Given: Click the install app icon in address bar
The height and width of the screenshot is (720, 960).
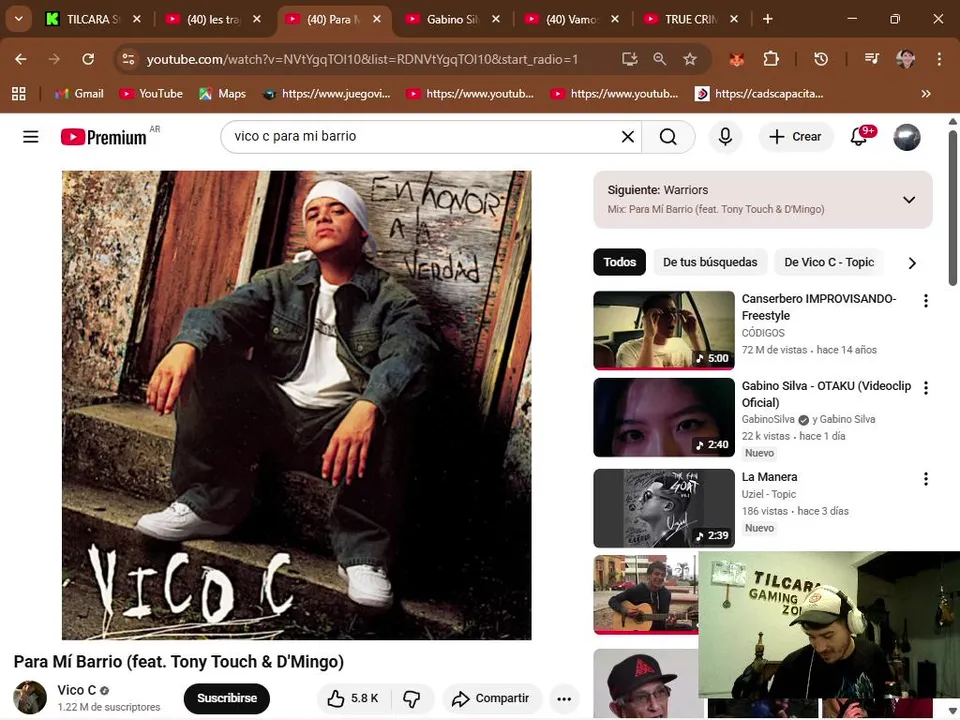Looking at the screenshot, I should click(629, 59).
